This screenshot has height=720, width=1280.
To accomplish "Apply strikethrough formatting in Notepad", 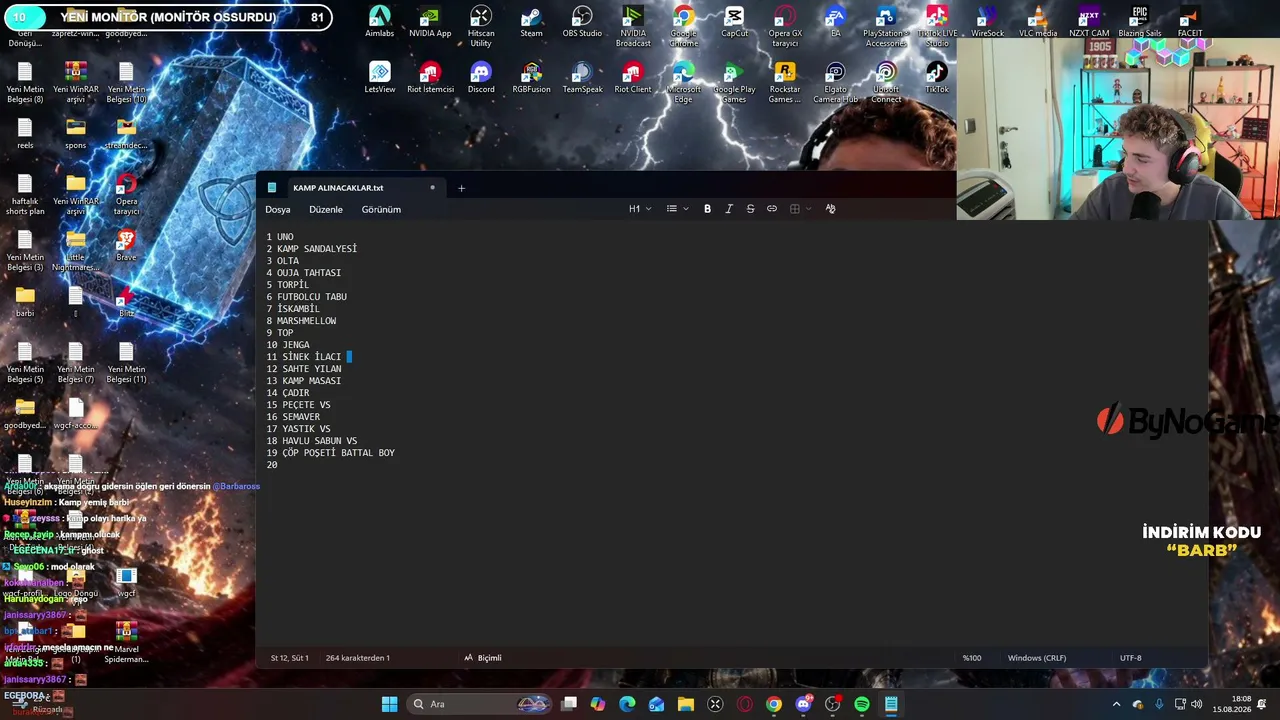I will [750, 209].
